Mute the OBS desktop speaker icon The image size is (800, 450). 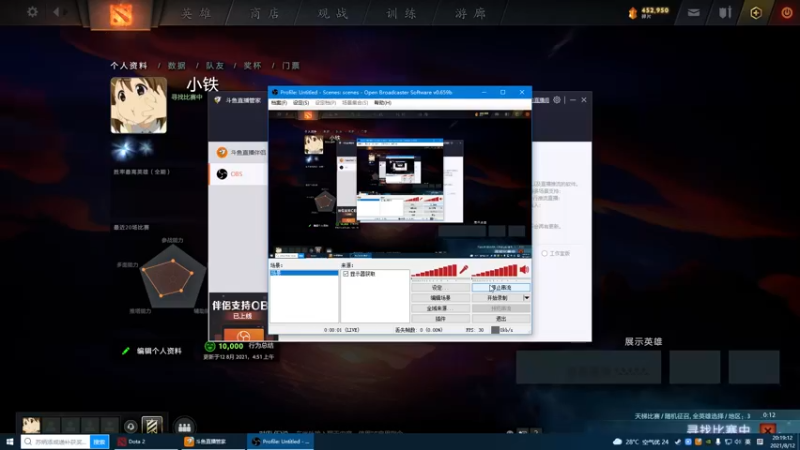pyautogui.click(x=524, y=270)
